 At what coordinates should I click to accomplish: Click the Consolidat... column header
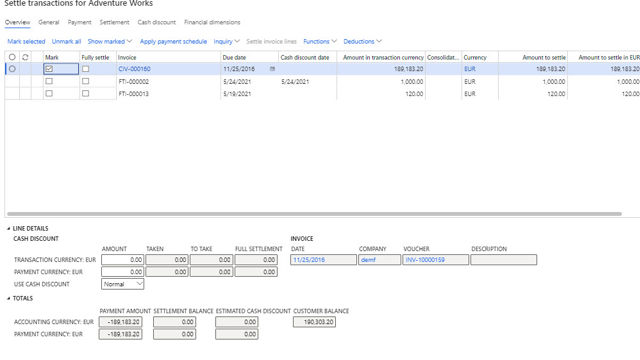[443, 58]
